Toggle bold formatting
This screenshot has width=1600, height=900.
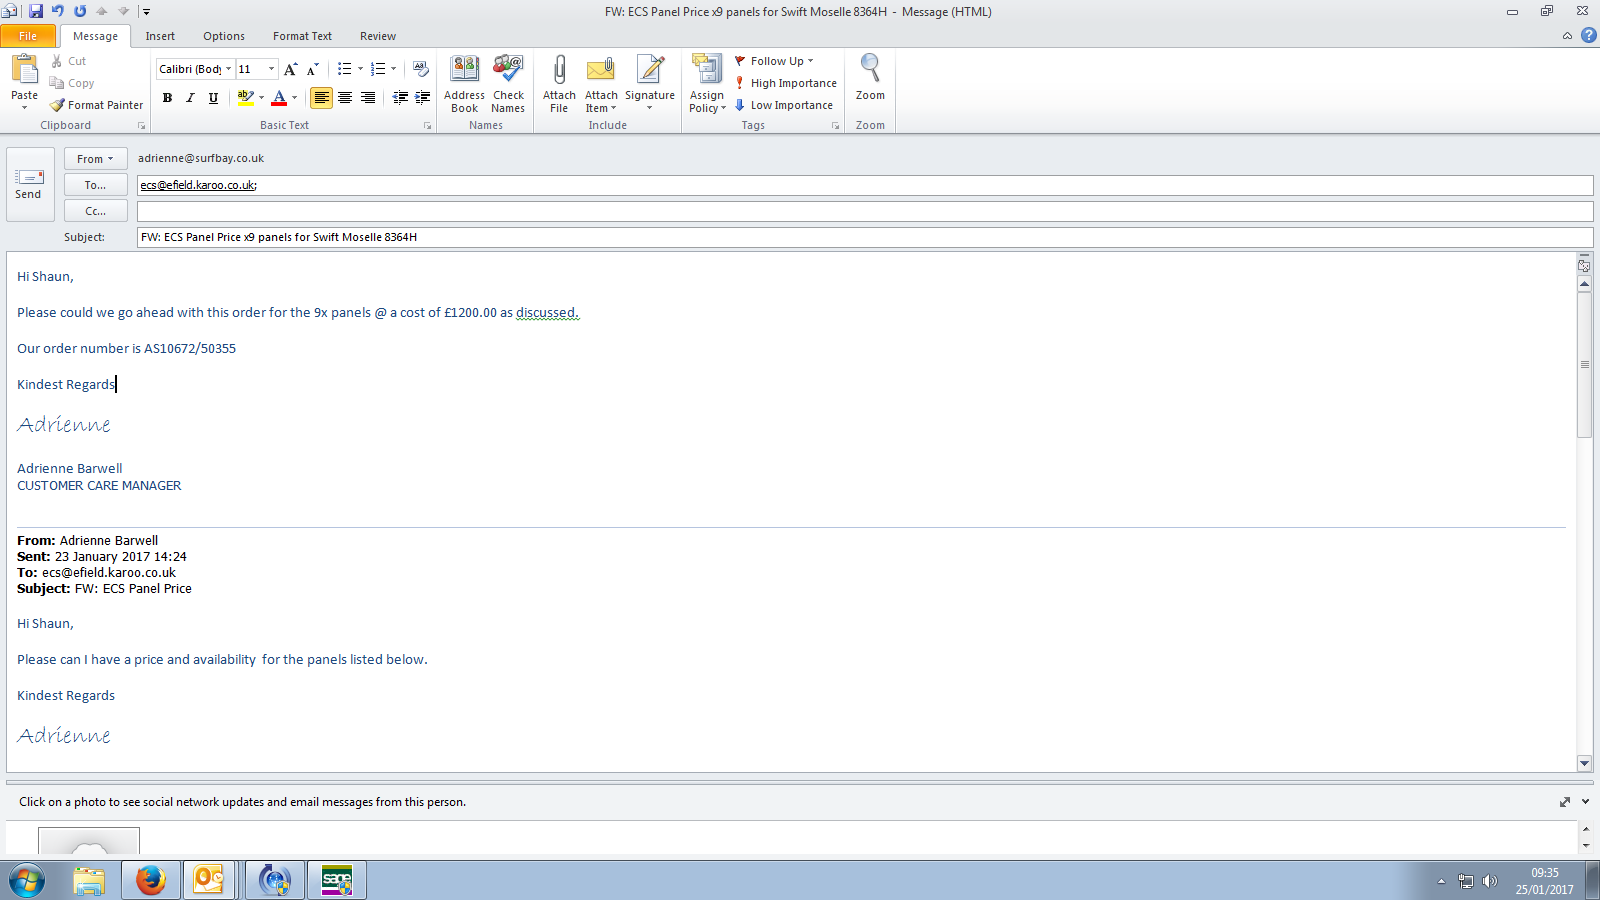point(167,98)
